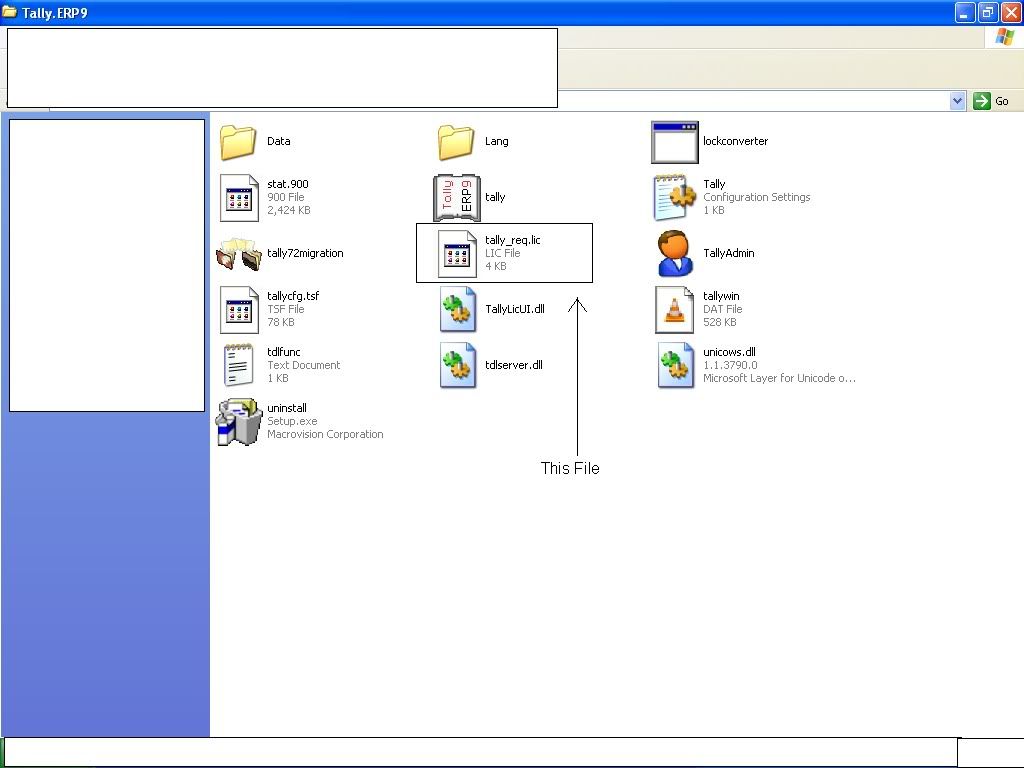The image size is (1024, 768).
Task: Select the unicows.dll icon
Action: pos(675,366)
